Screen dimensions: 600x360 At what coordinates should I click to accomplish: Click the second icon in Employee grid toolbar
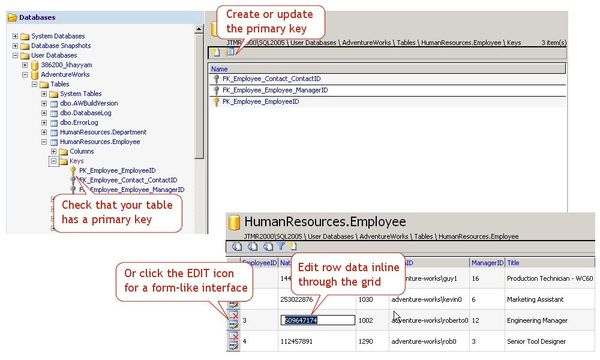(253, 246)
